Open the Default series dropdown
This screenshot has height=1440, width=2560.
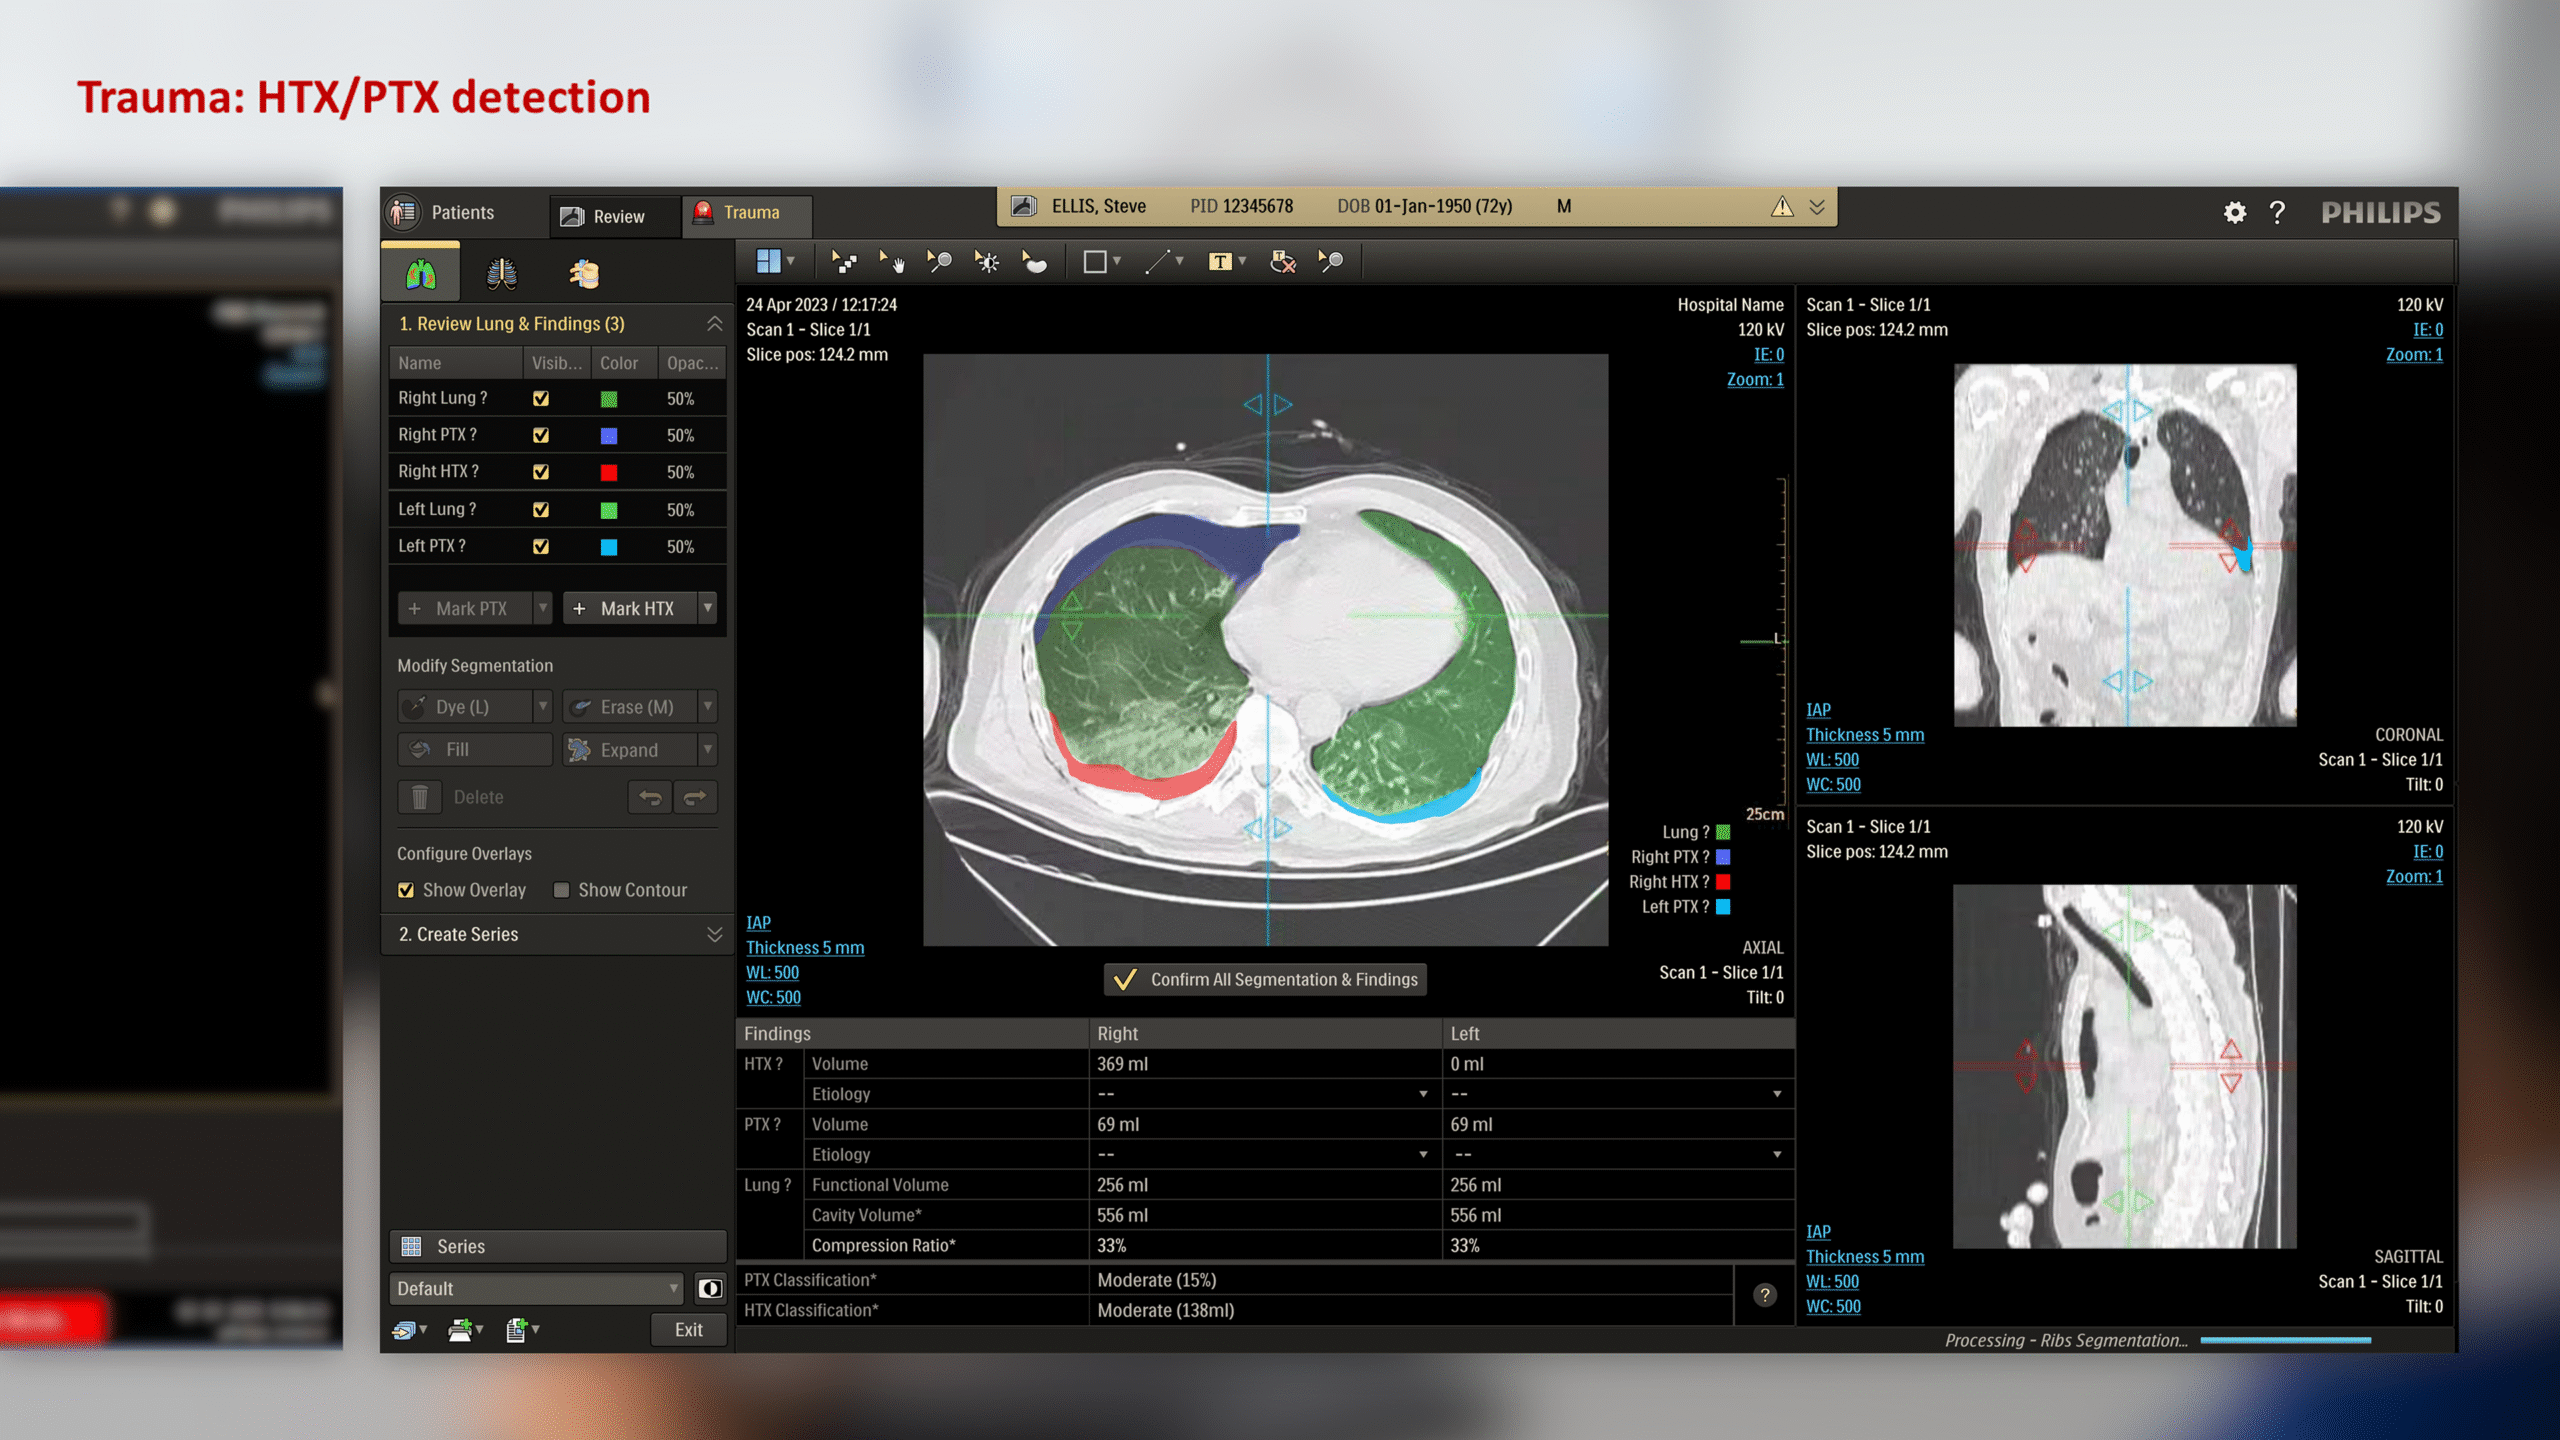point(535,1288)
